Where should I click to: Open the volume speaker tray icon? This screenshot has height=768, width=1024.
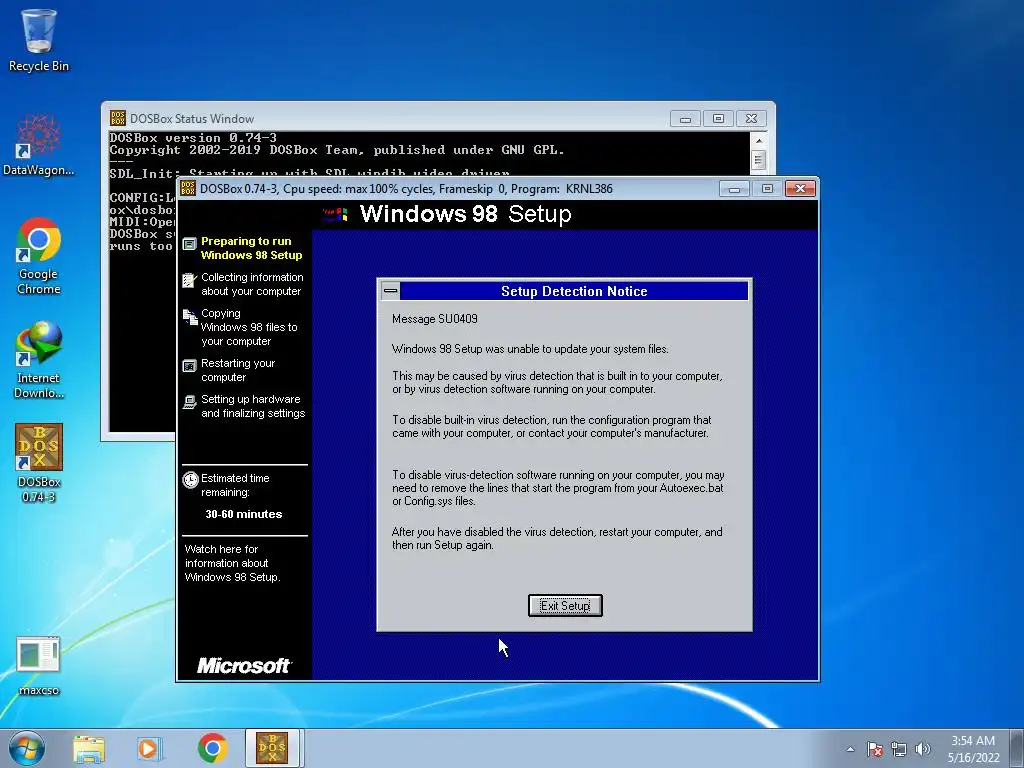pos(923,749)
